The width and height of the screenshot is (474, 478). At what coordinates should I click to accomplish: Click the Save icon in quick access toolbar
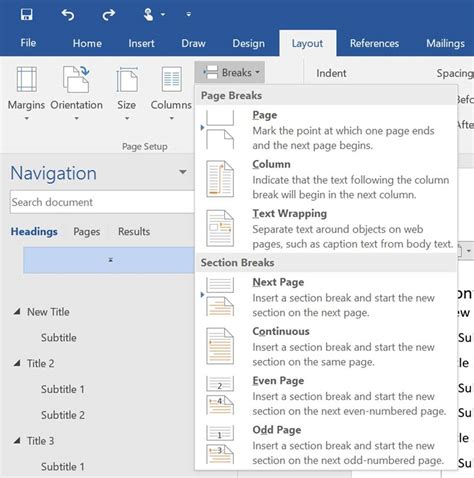pyautogui.click(x=27, y=15)
